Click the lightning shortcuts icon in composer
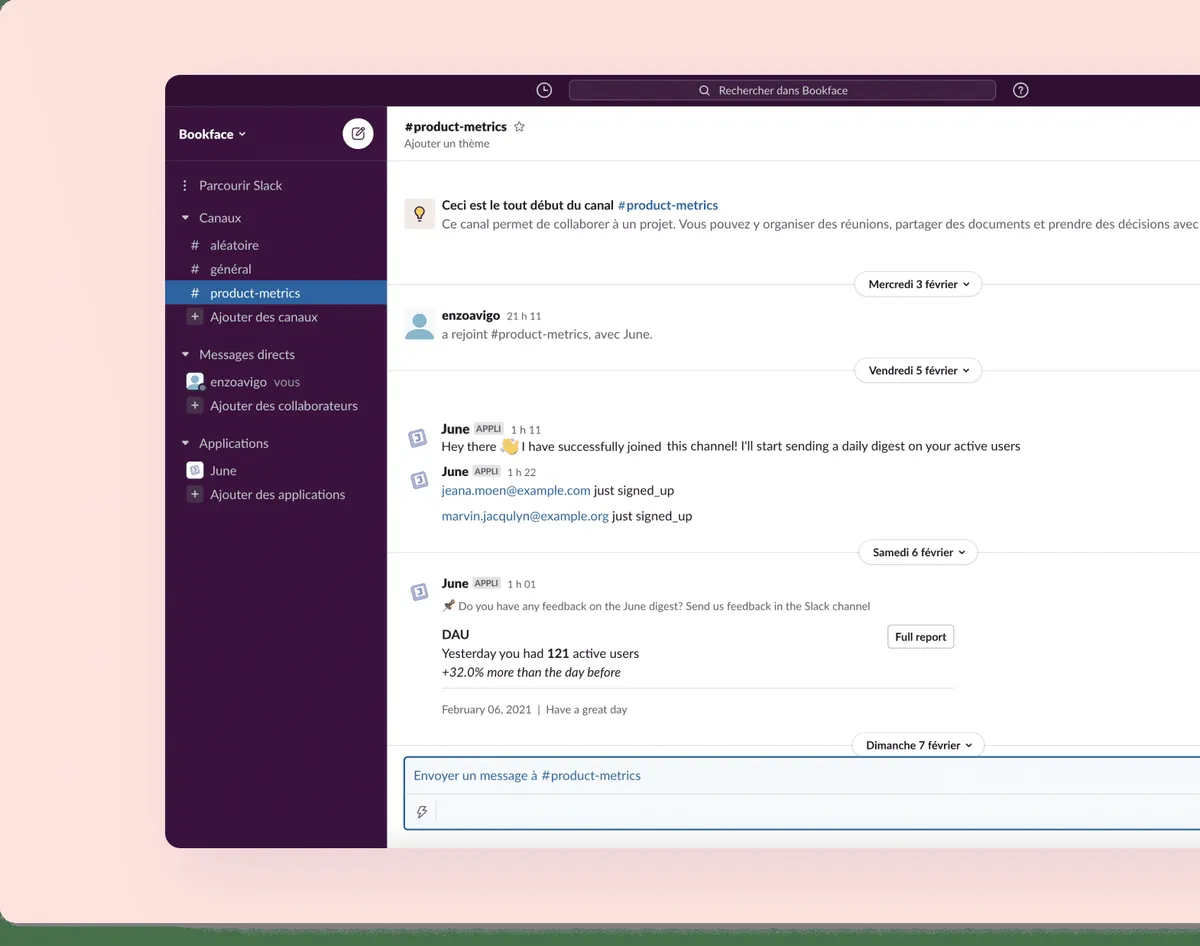This screenshot has height=946, width=1200. [422, 812]
